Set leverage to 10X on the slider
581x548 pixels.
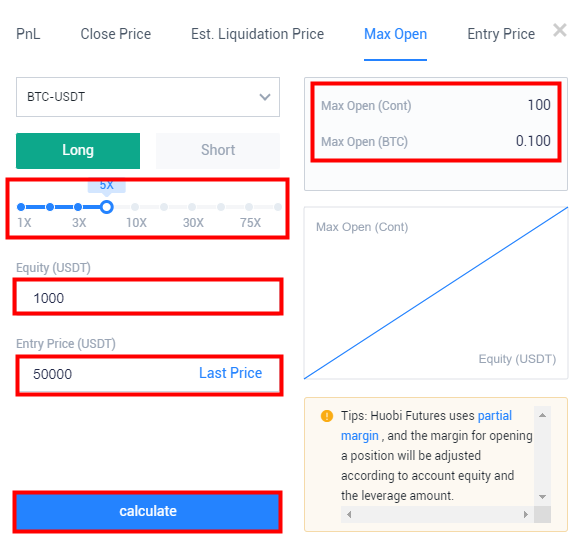[x=135, y=207]
